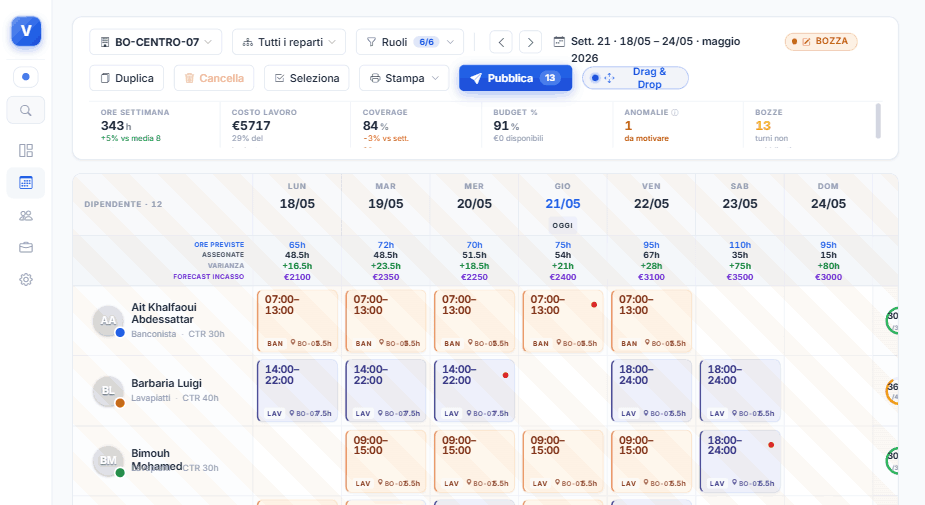Screen dimensions: 925x505
Task: Click Monday forecast incasso €2100
Action: point(297,277)
